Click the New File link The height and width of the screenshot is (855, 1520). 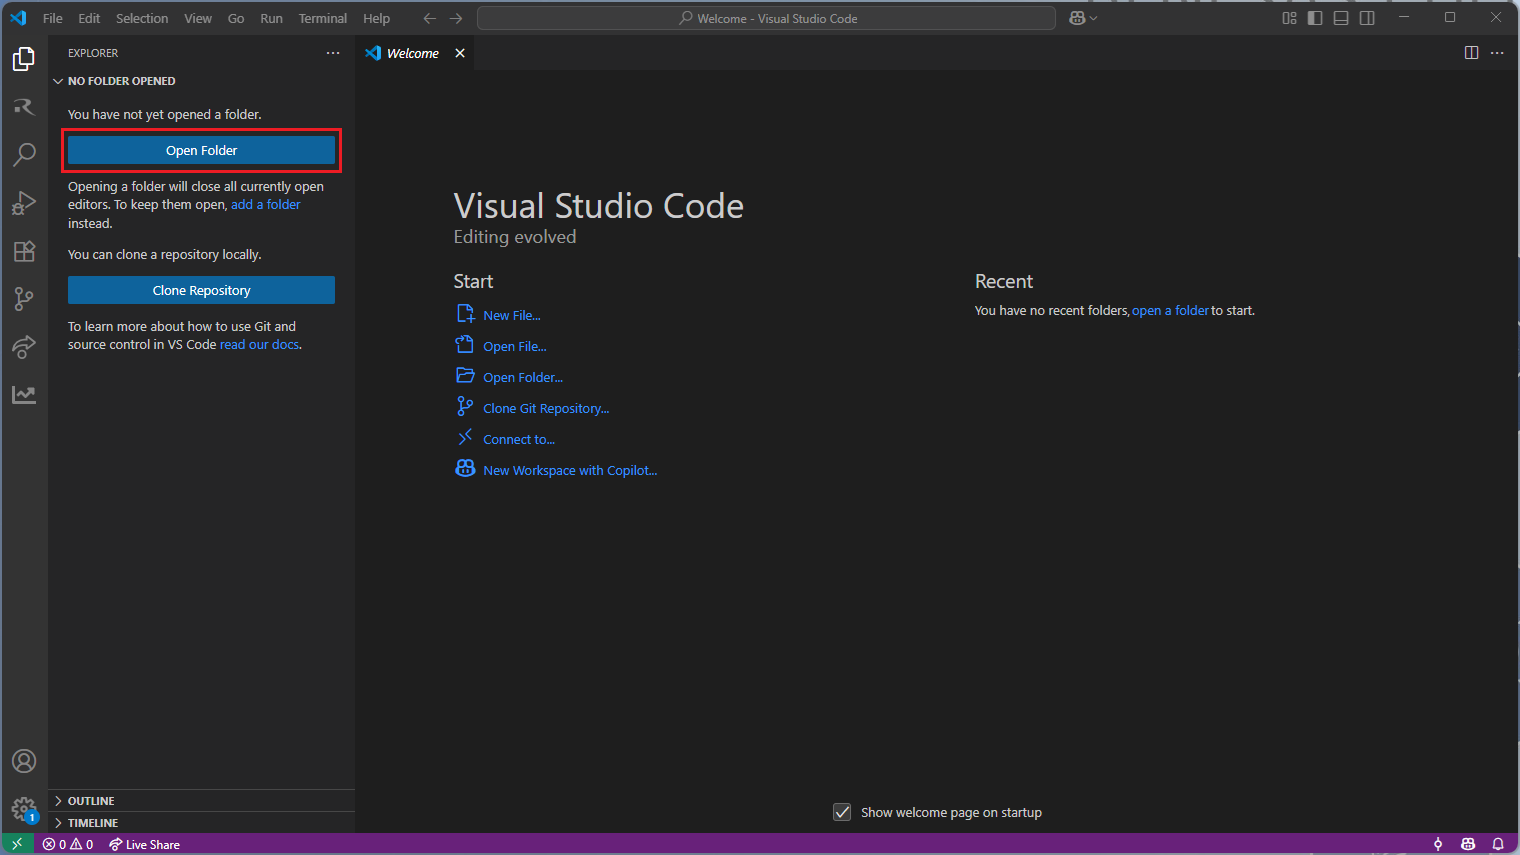click(511, 315)
